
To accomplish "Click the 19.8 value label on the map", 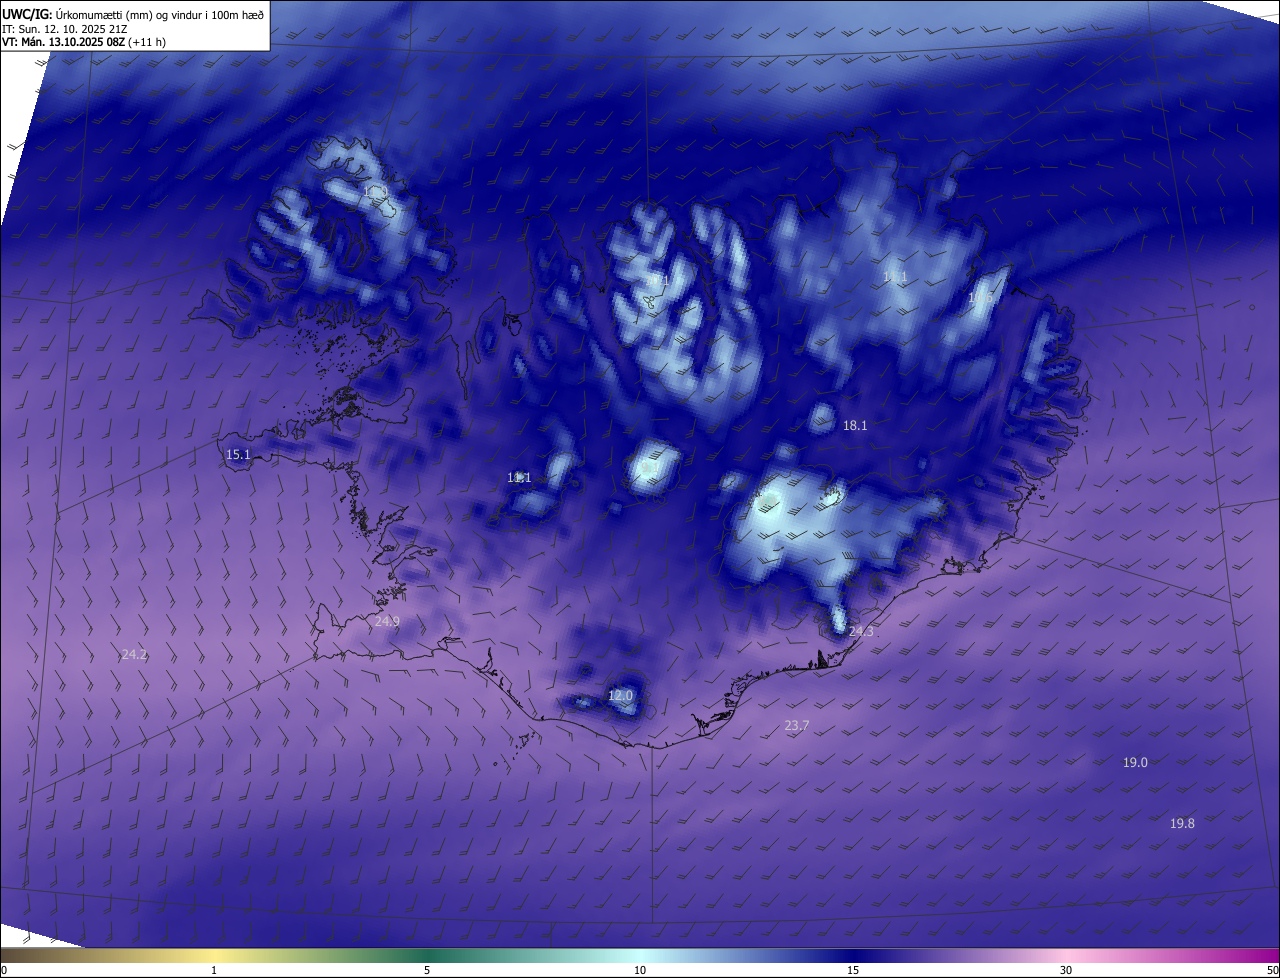I will pyautogui.click(x=1182, y=824).
